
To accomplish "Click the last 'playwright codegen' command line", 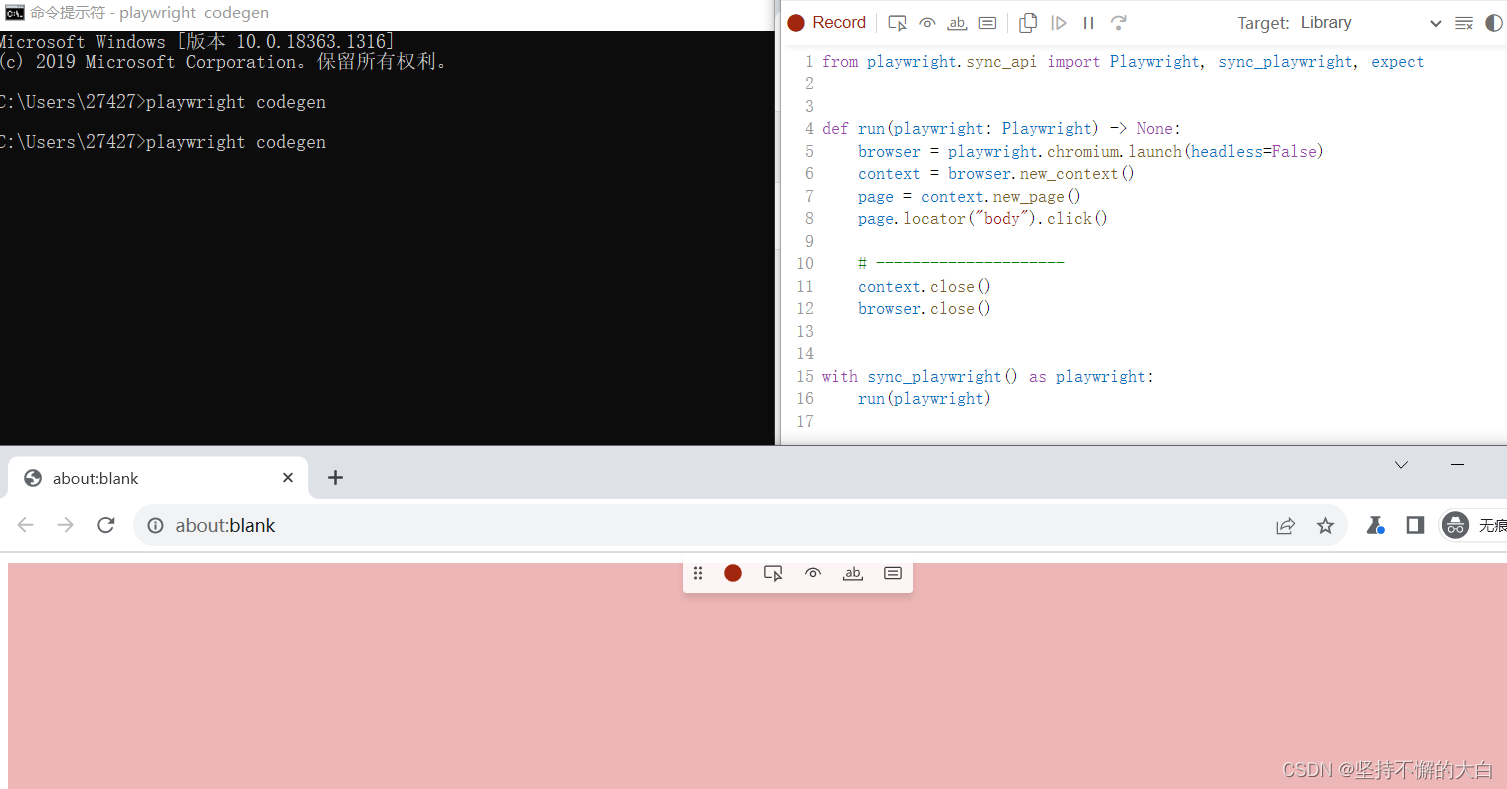I will 163,142.
